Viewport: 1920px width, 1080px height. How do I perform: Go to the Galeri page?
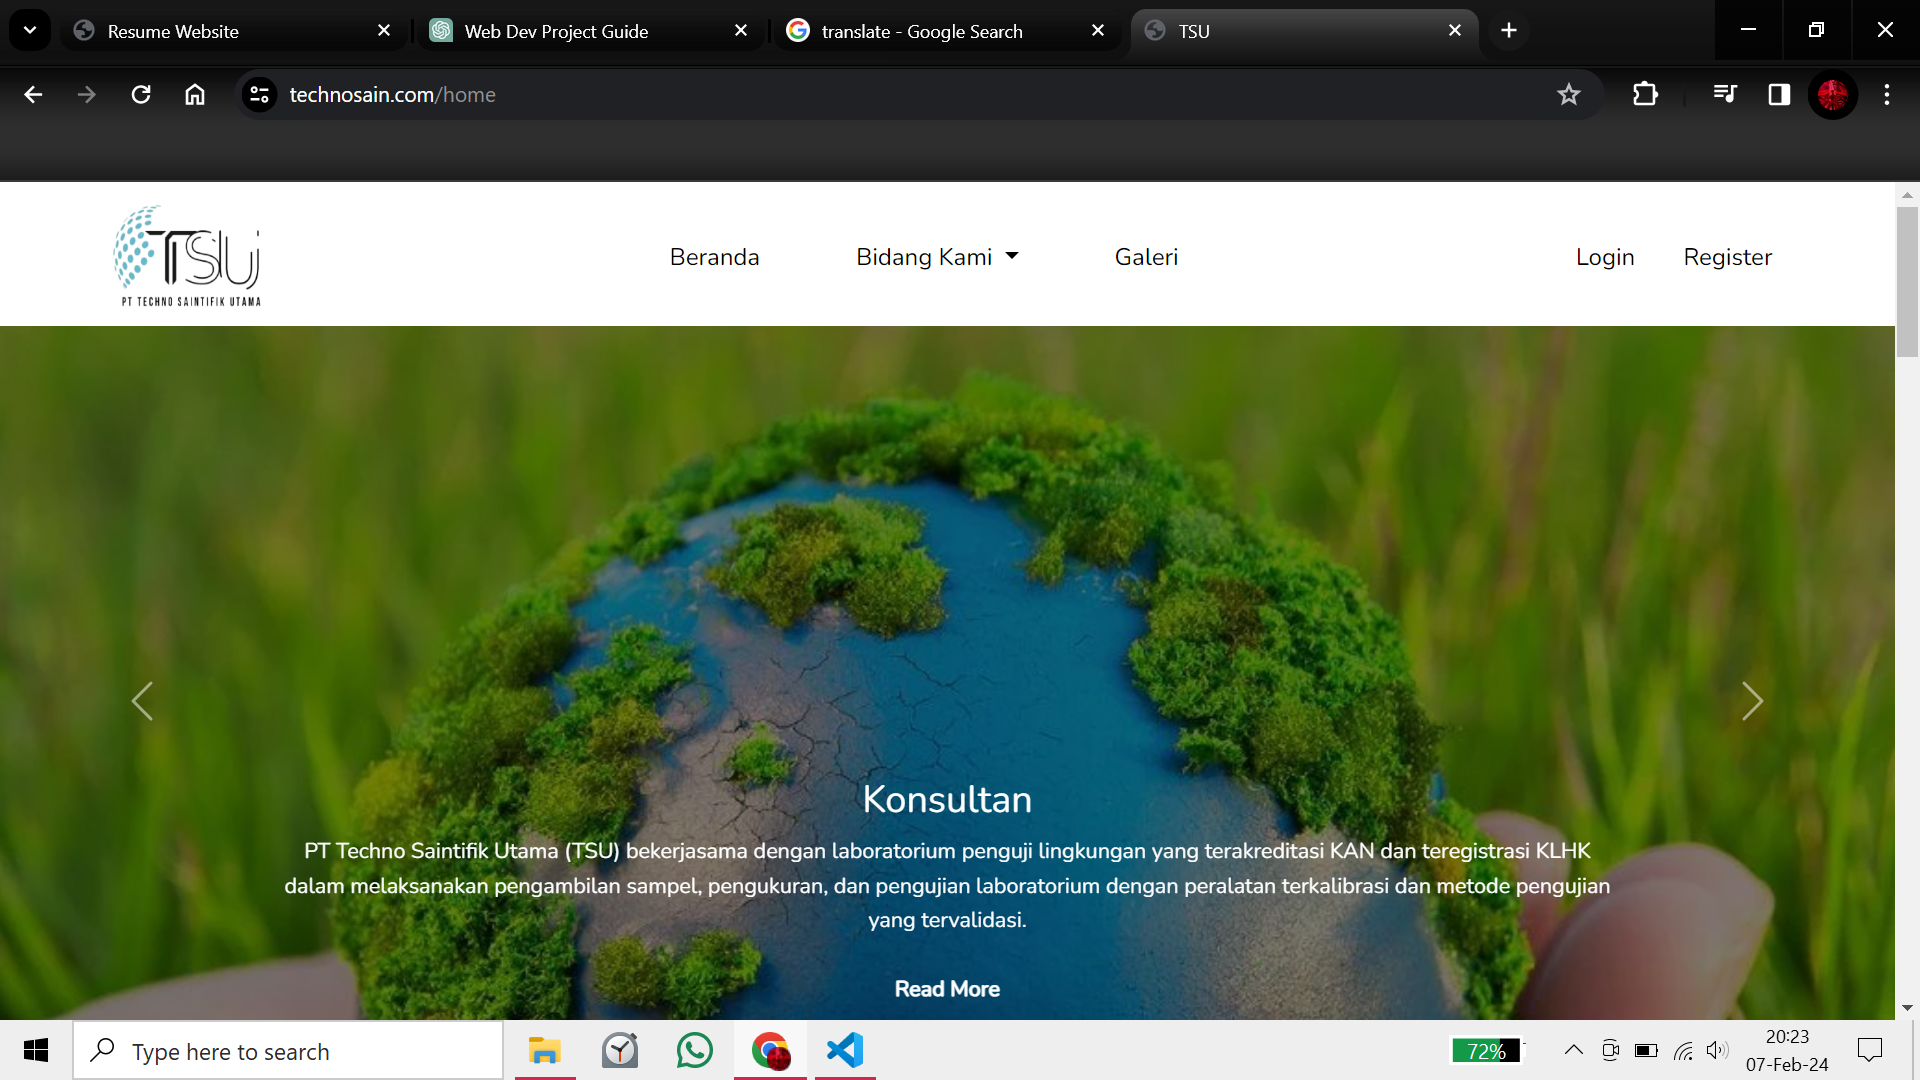(1146, 257)
